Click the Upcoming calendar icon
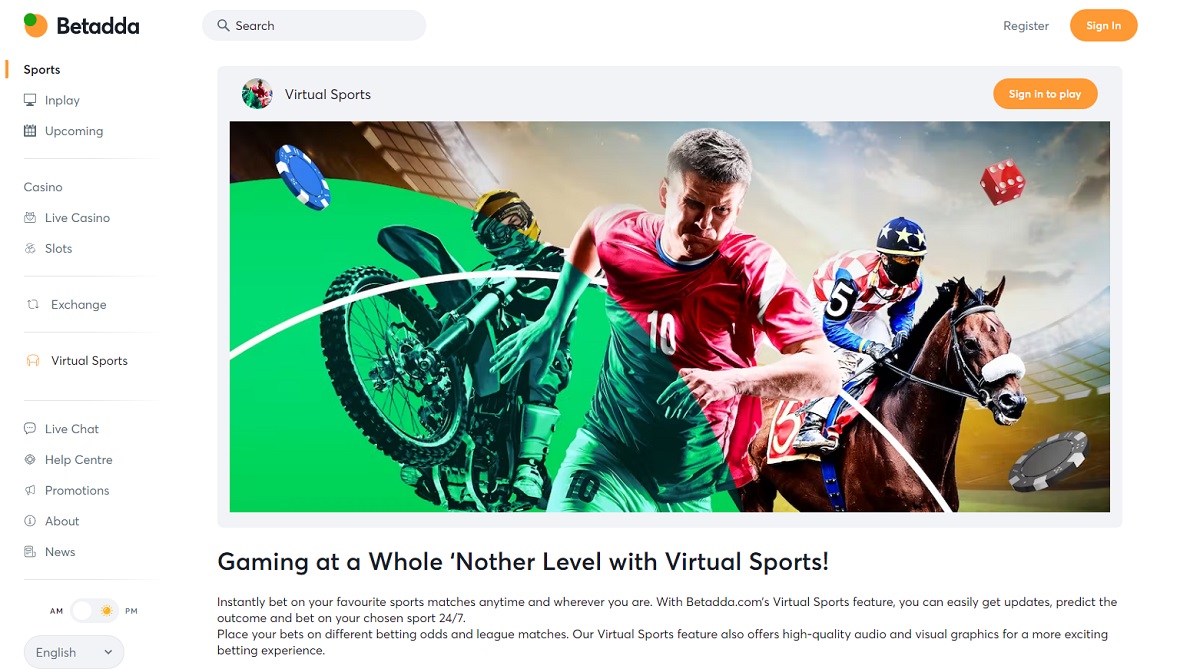Viewport: 1200px width, 669px height. point(30,131)
